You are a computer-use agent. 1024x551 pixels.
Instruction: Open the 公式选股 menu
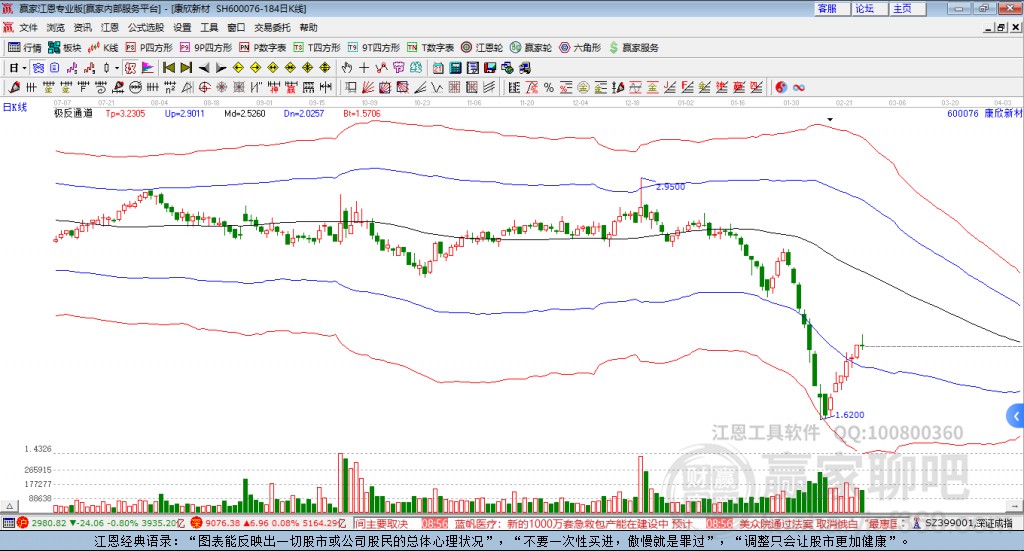tap(146, 27)
